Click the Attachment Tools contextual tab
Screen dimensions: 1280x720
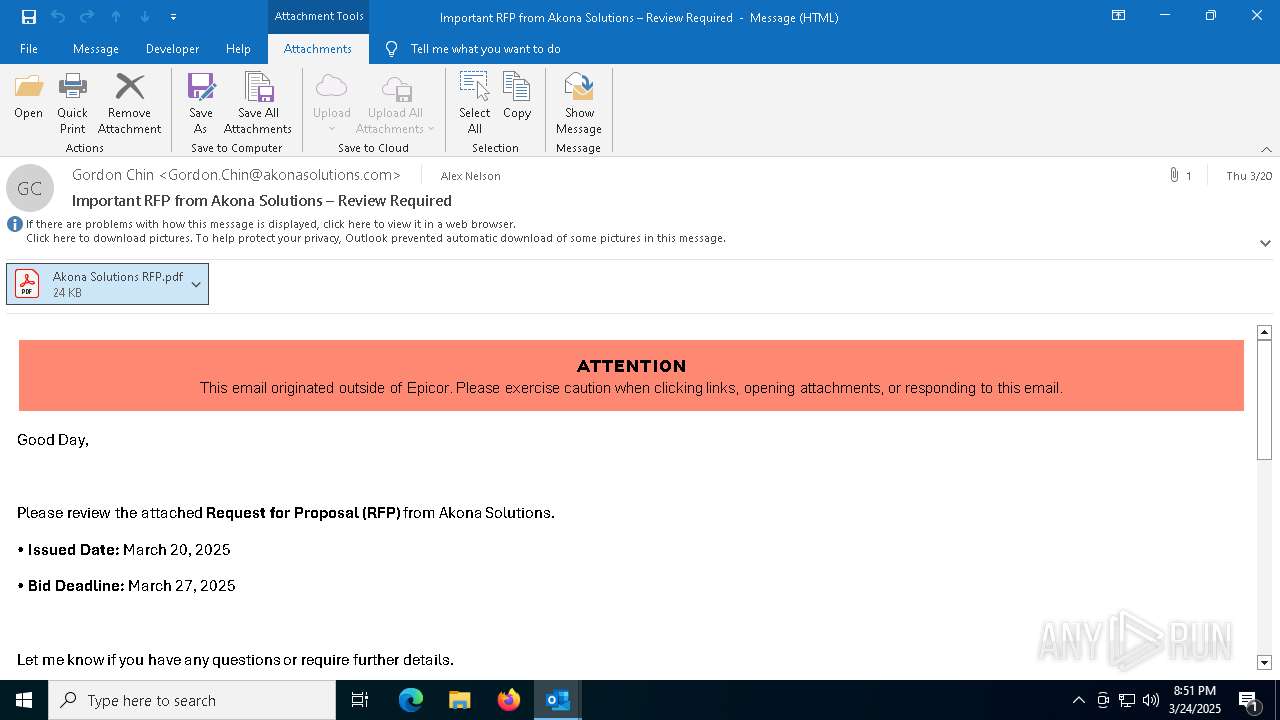(319, 16)
